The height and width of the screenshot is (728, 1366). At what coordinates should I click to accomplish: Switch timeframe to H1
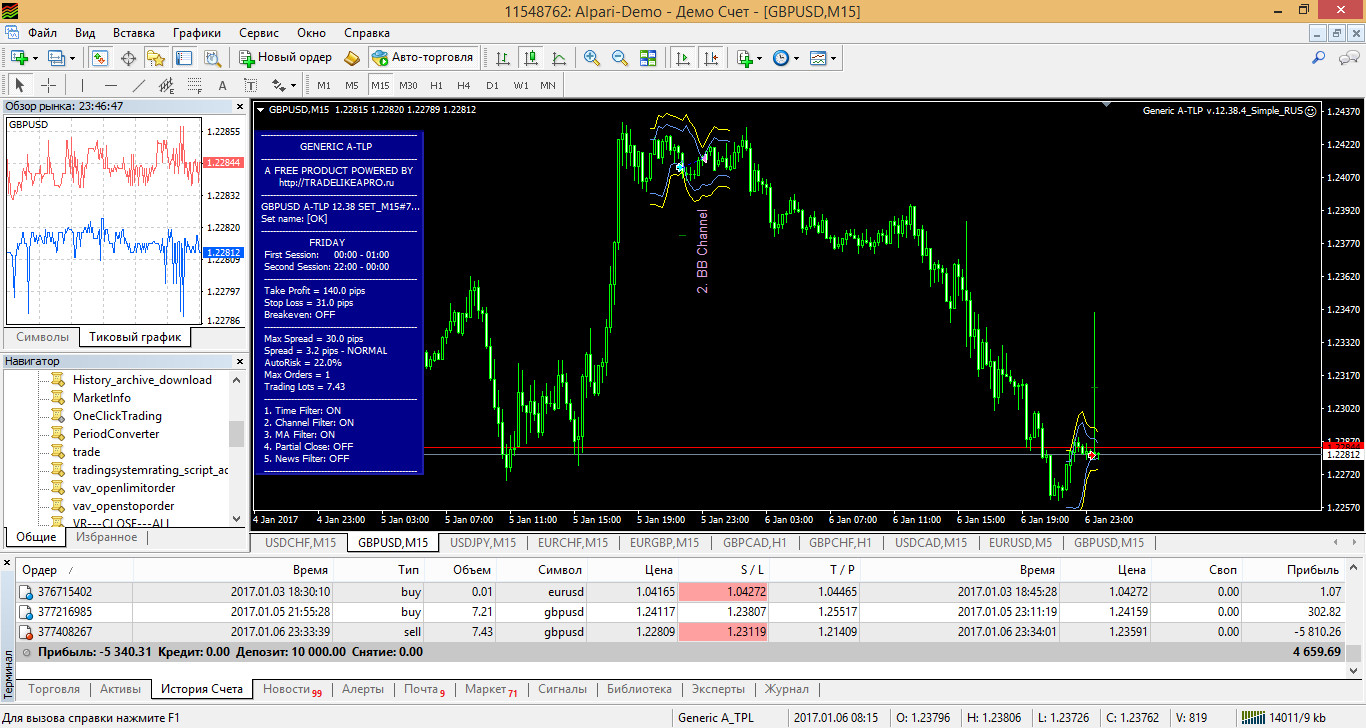pyautogui.click(x=435, y=85)
